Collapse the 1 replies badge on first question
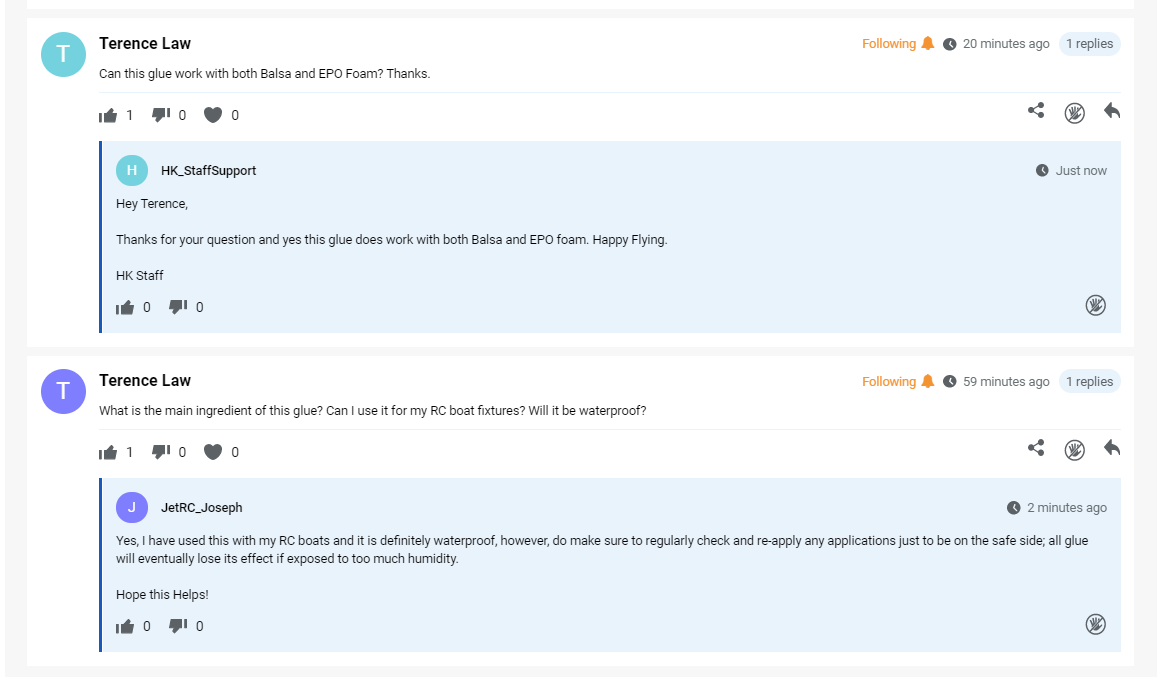The image size is (1159, 677). [x=1090, y=44]
